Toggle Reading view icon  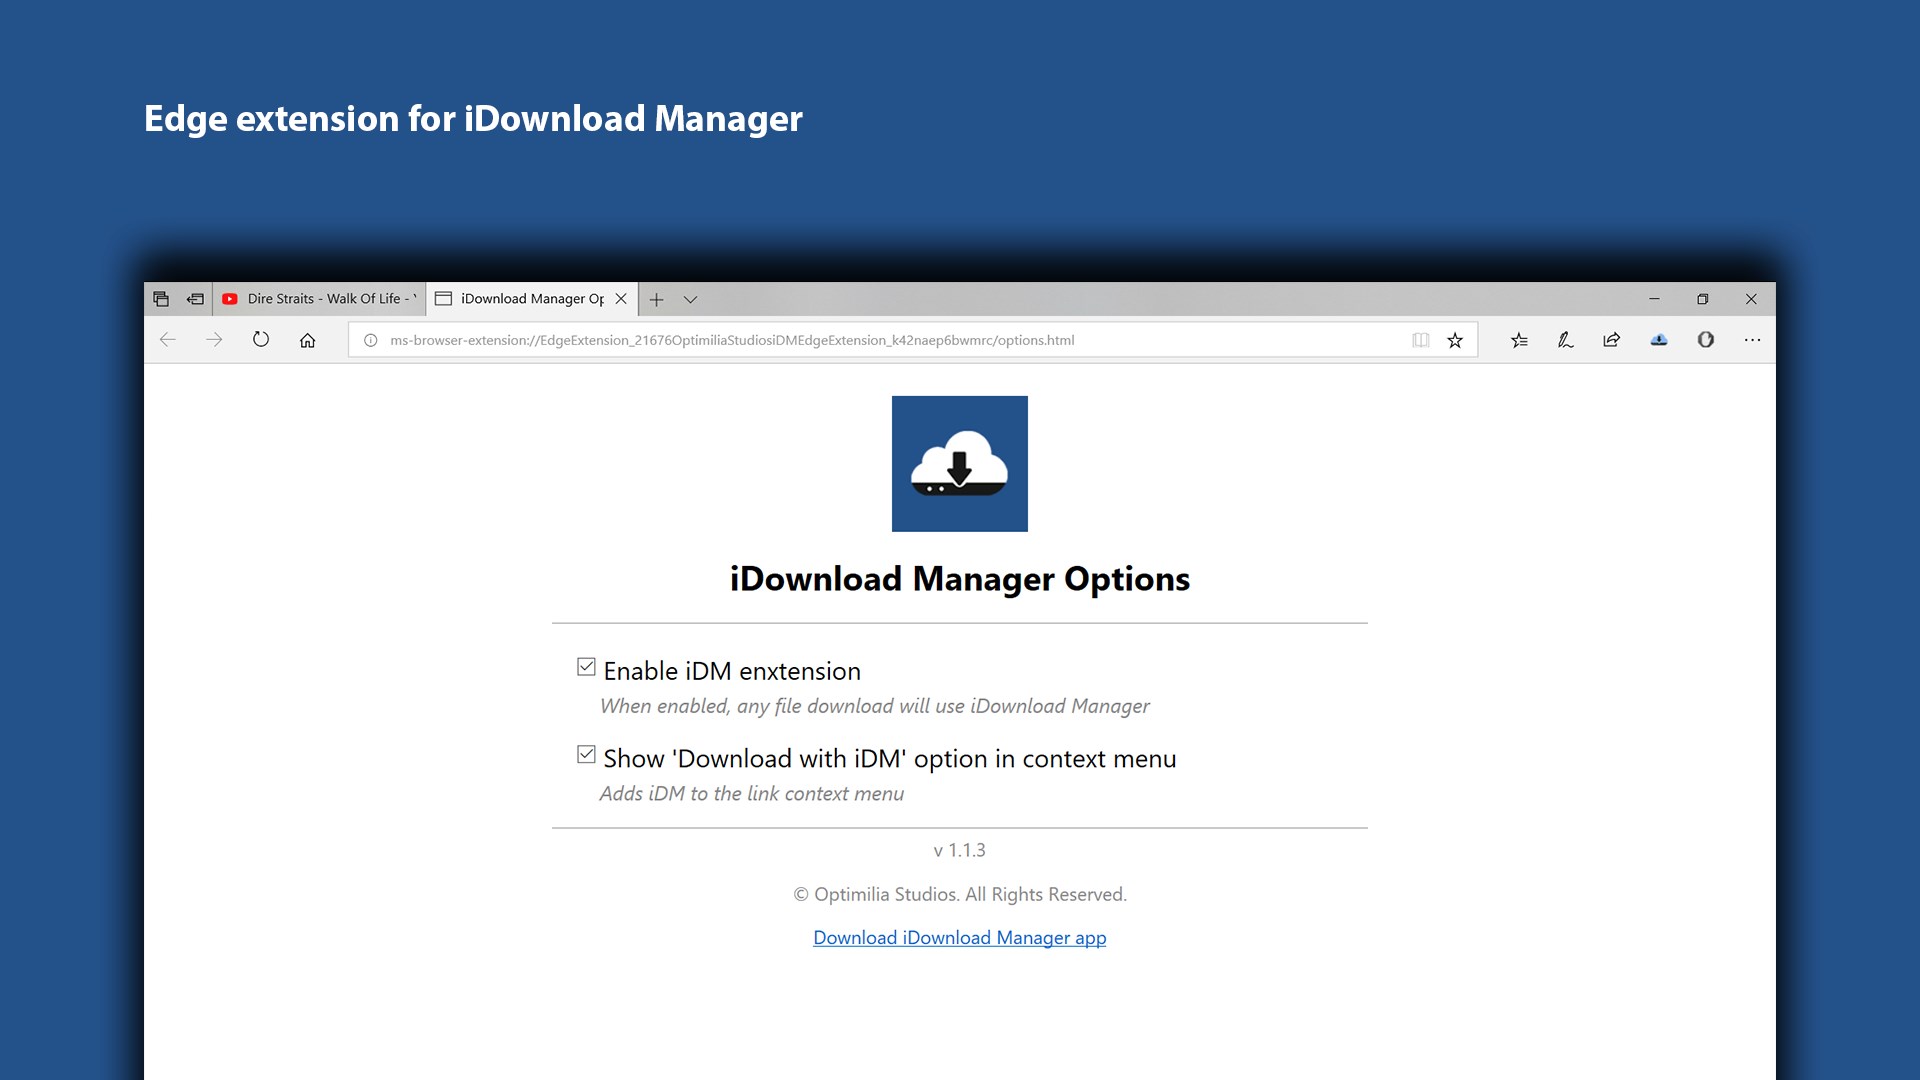[1421, 340]
